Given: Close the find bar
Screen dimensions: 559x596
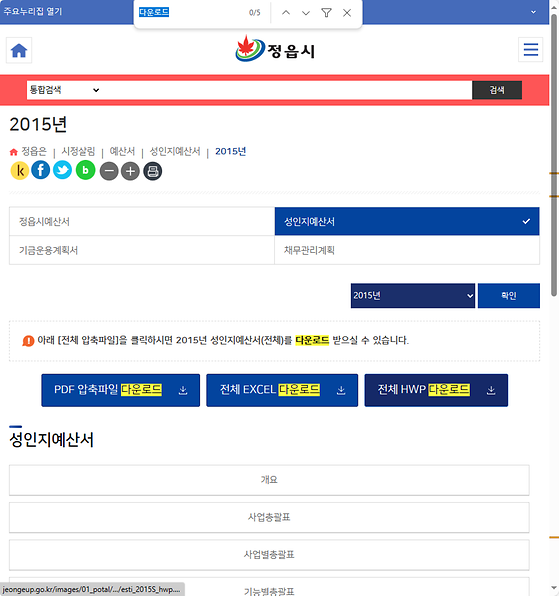Looking at the screenshot, I should [347, 13].
